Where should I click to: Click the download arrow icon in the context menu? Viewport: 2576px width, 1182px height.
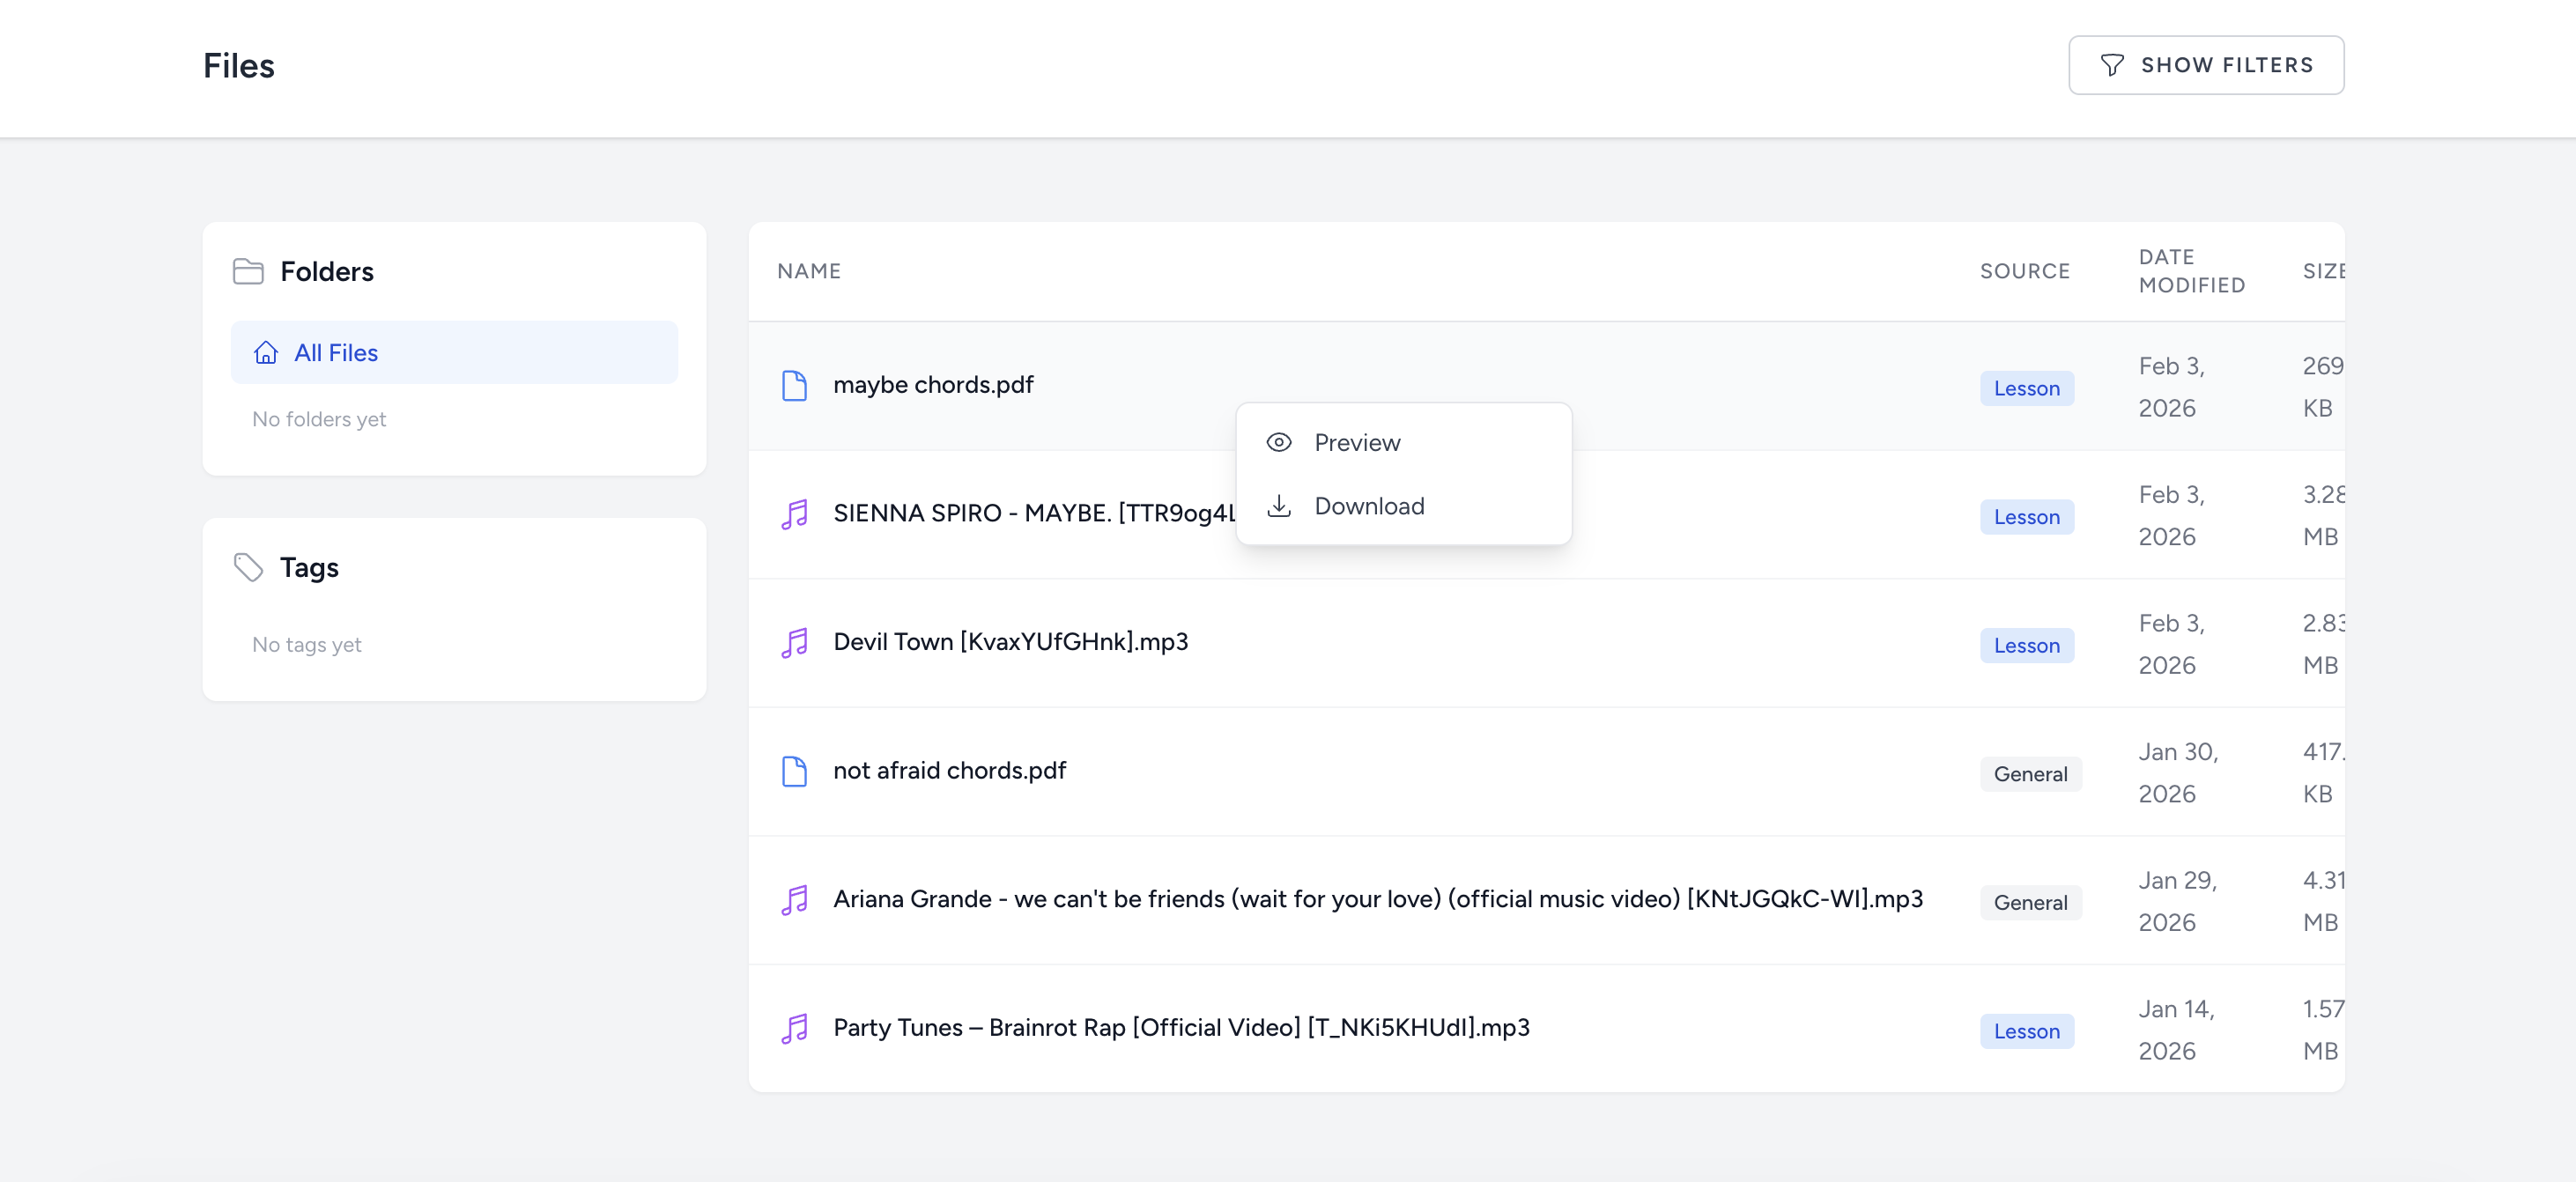click(x=1280, y=506)
